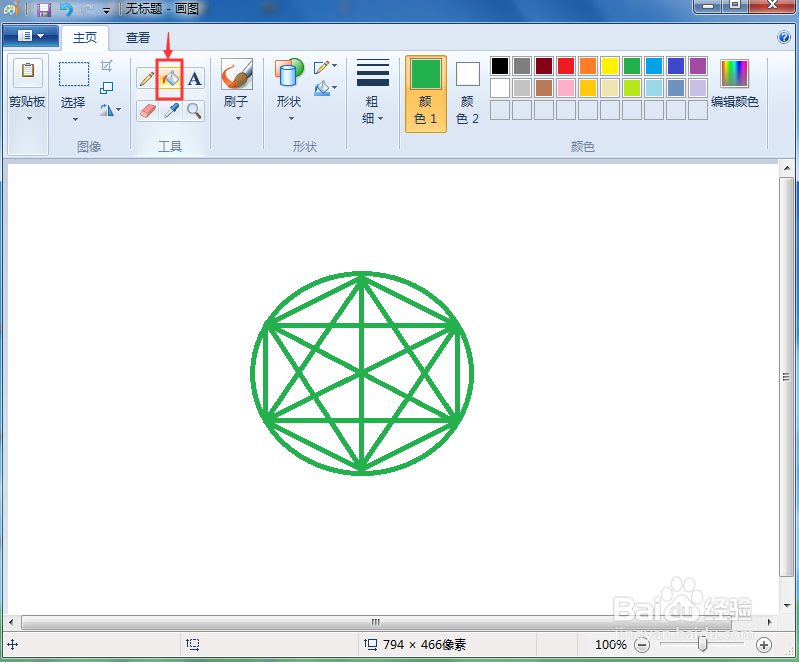
Task: Click the zoom out minus button
Action: (x=642, y=645)
